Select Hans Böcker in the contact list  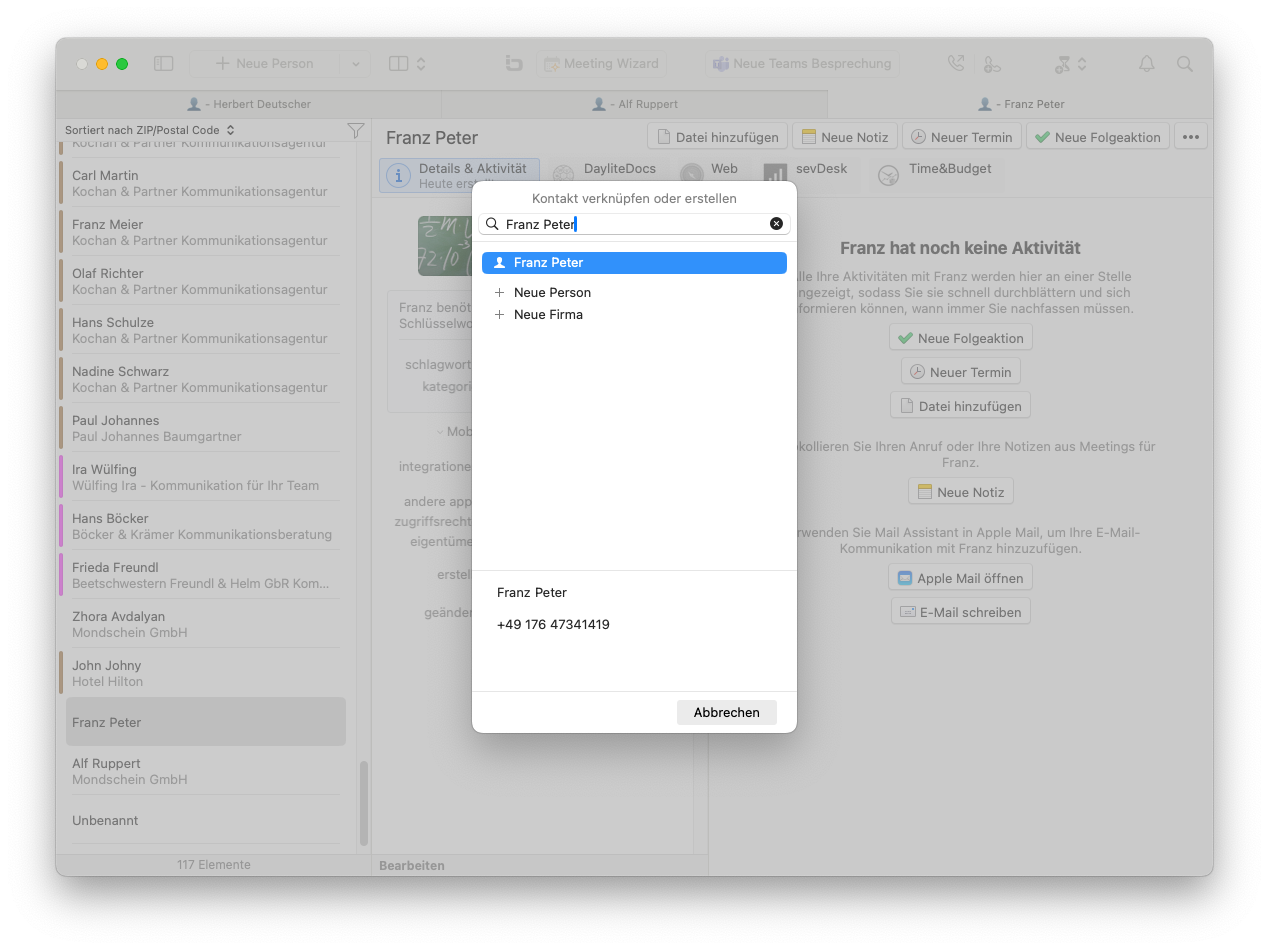pos(200,526)
